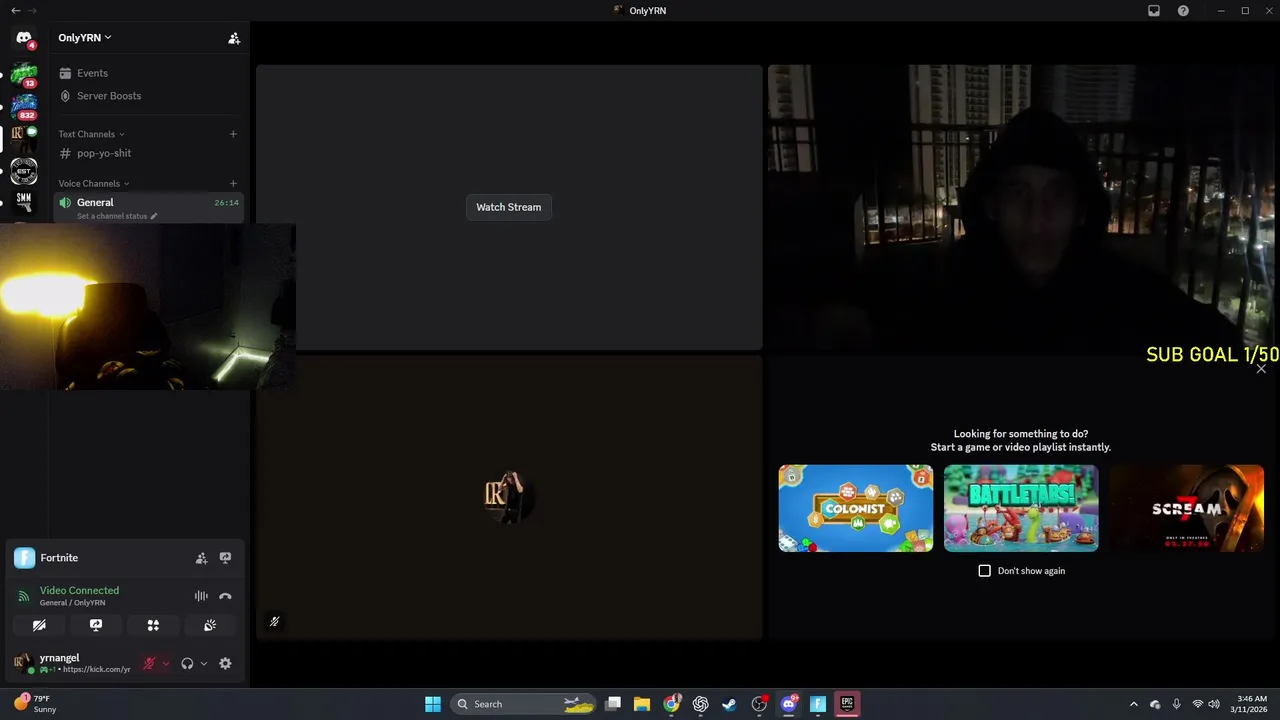Open the weather widget showing 79°F

[36, 704]
